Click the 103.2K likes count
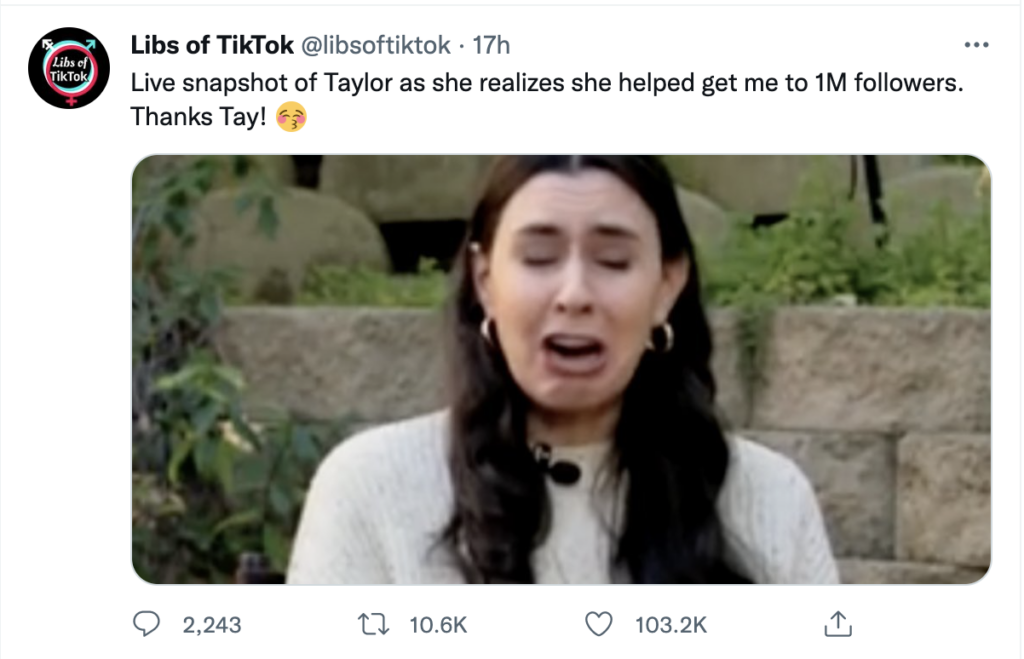 click(671, 626)
